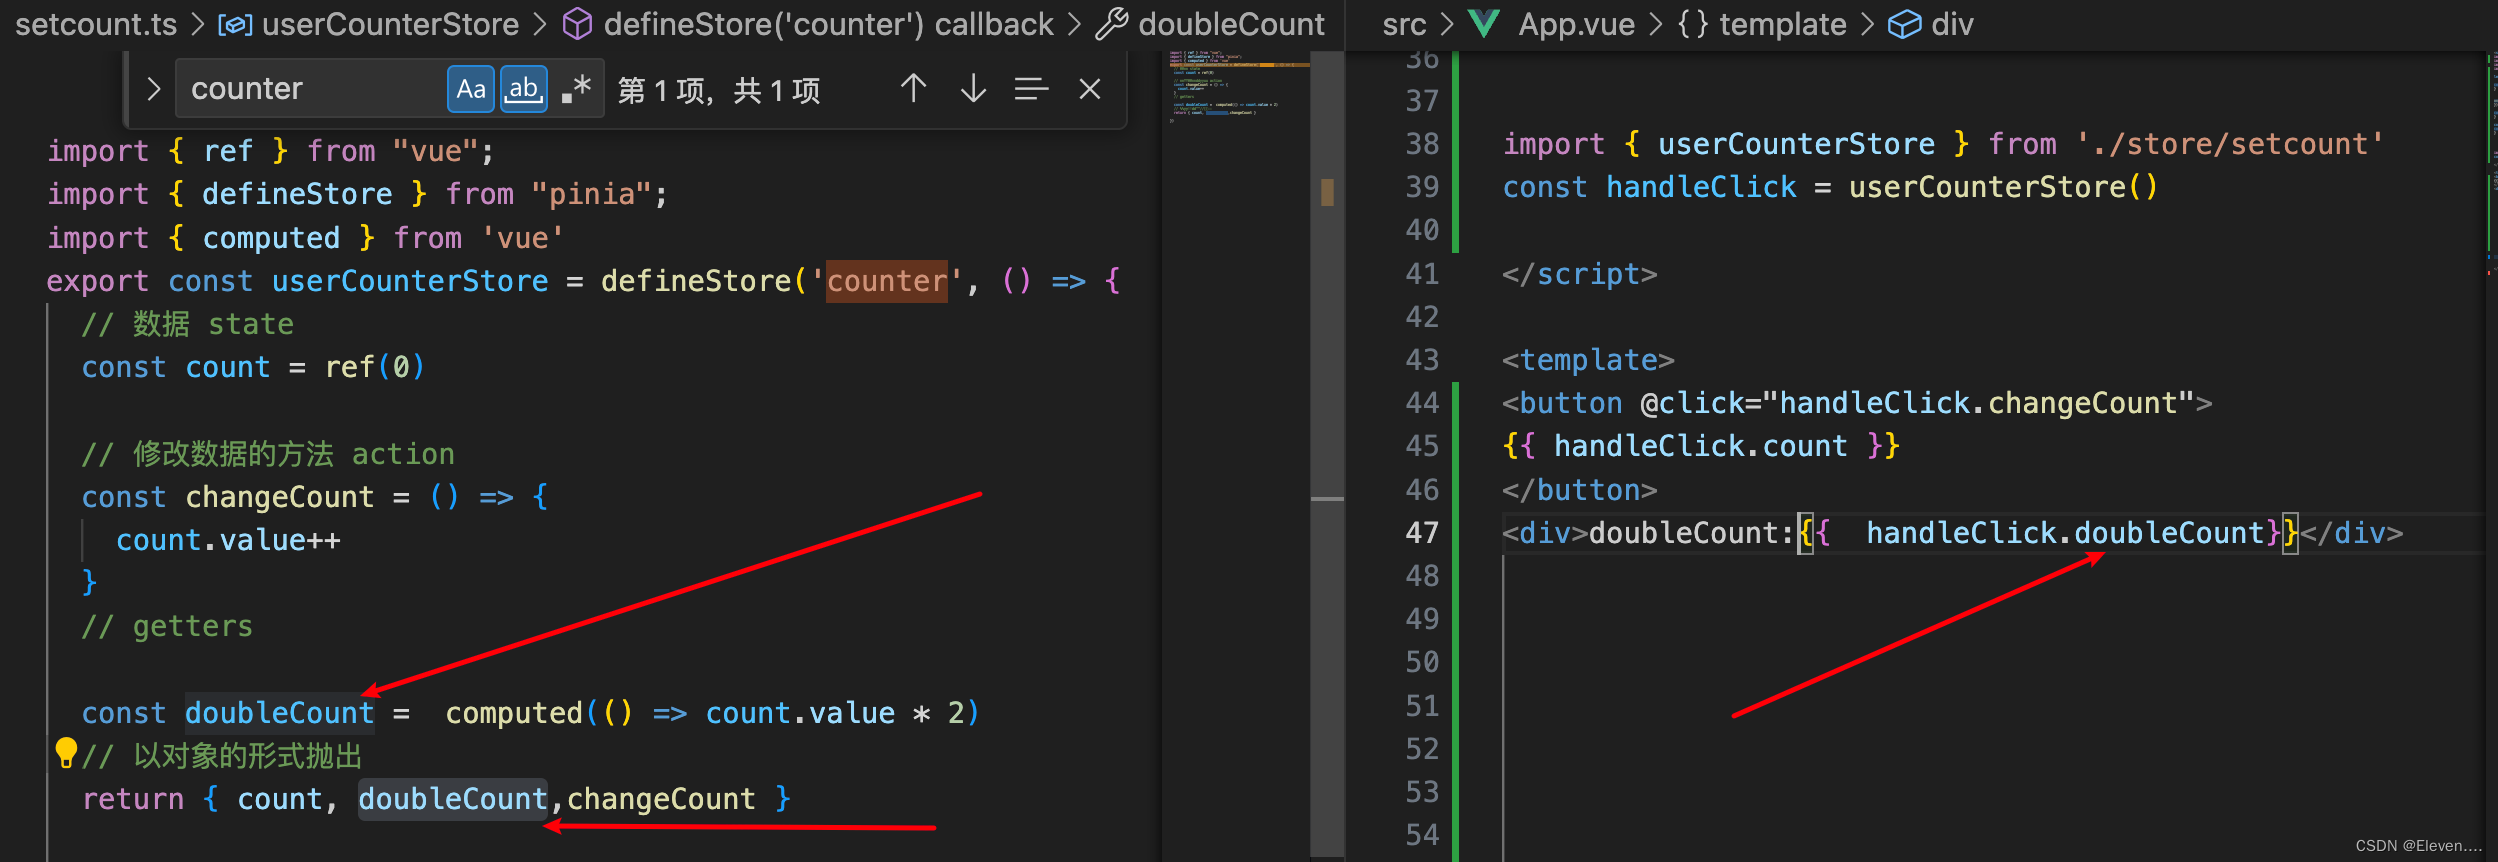Click '// 以对象的形式抛出' comment
The image size is (2498, 862).
pyautogui.click(x=222, y=756)
